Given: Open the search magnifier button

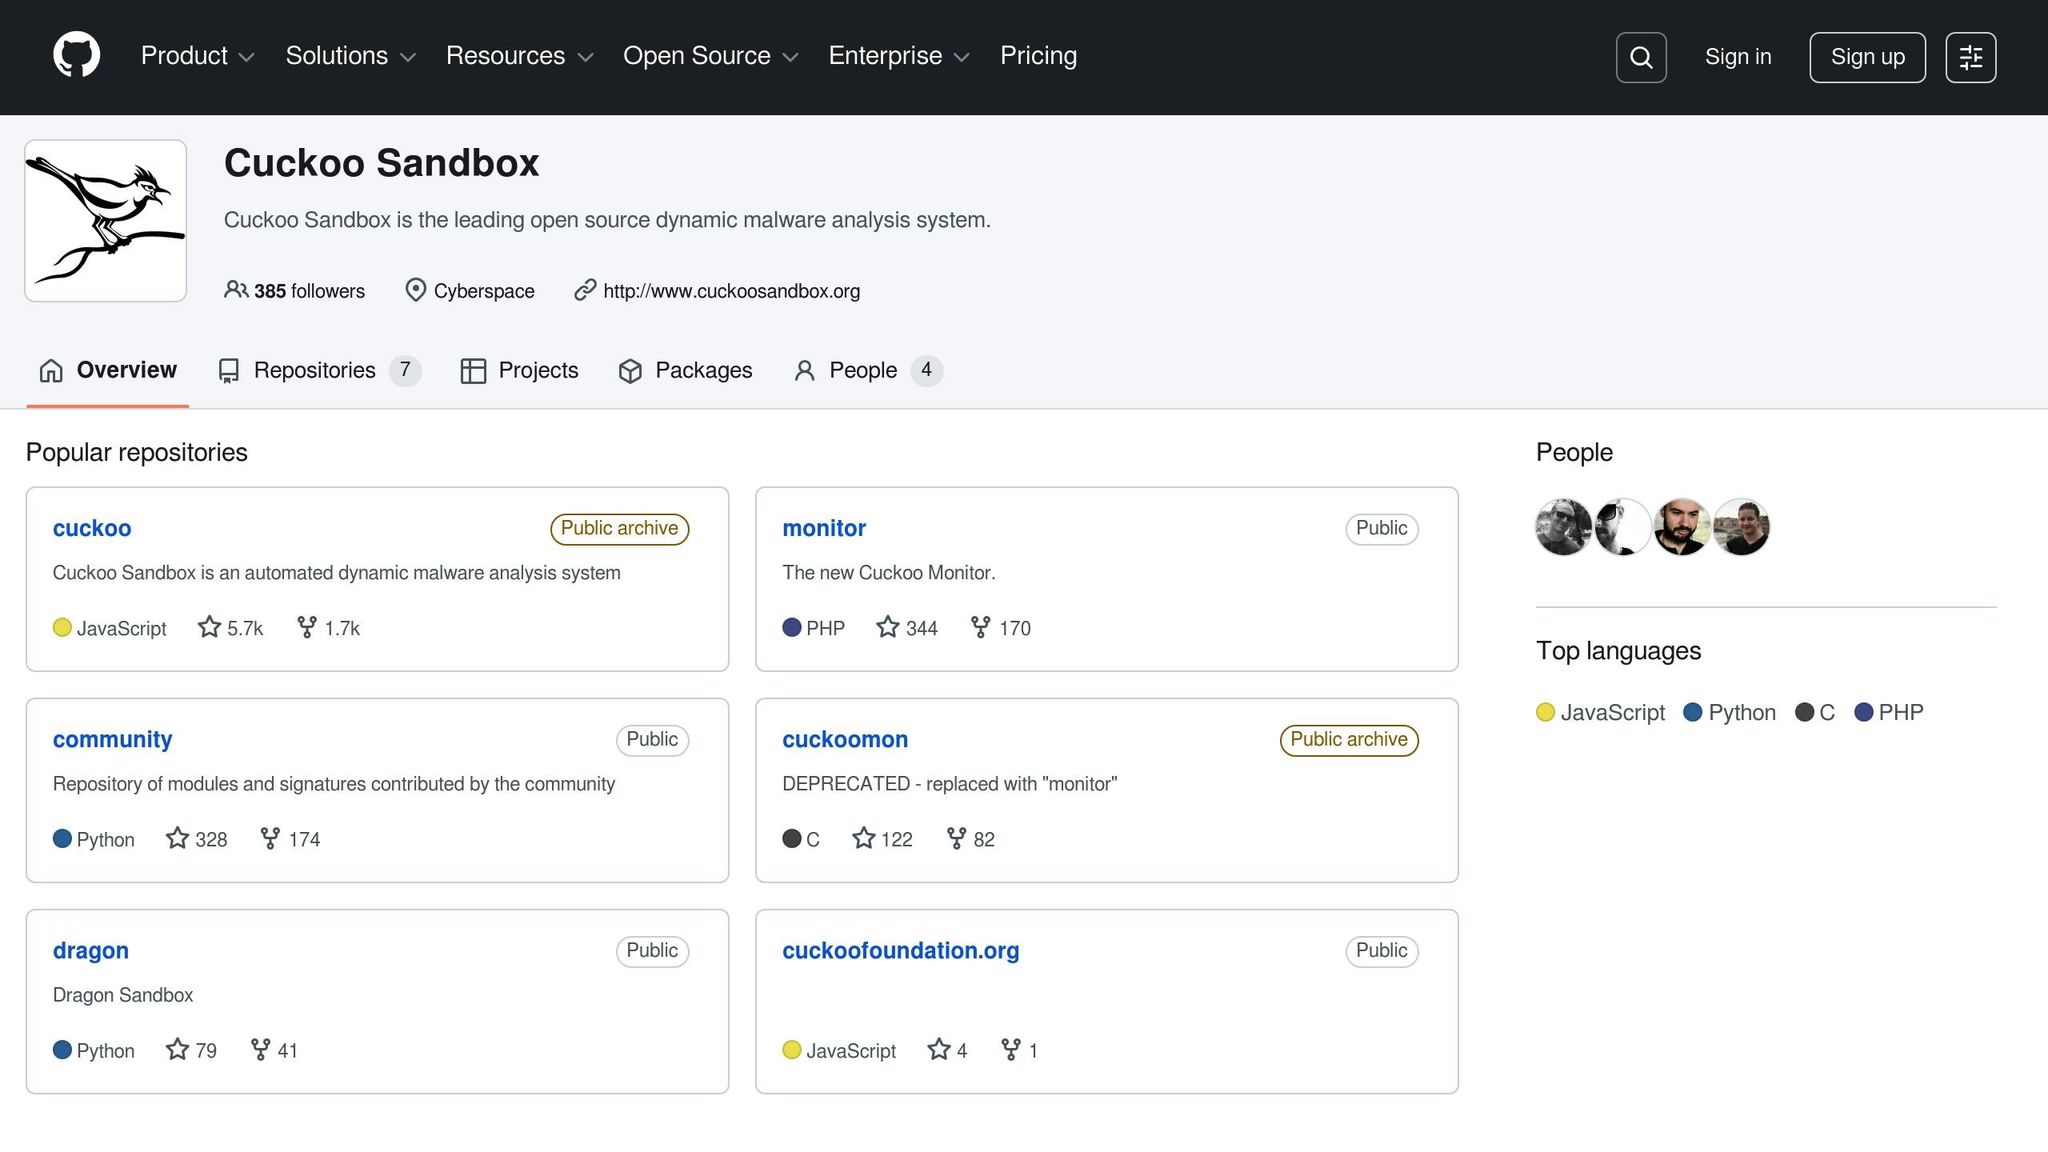Looking at the screenshot, I should click(1641, 57).
